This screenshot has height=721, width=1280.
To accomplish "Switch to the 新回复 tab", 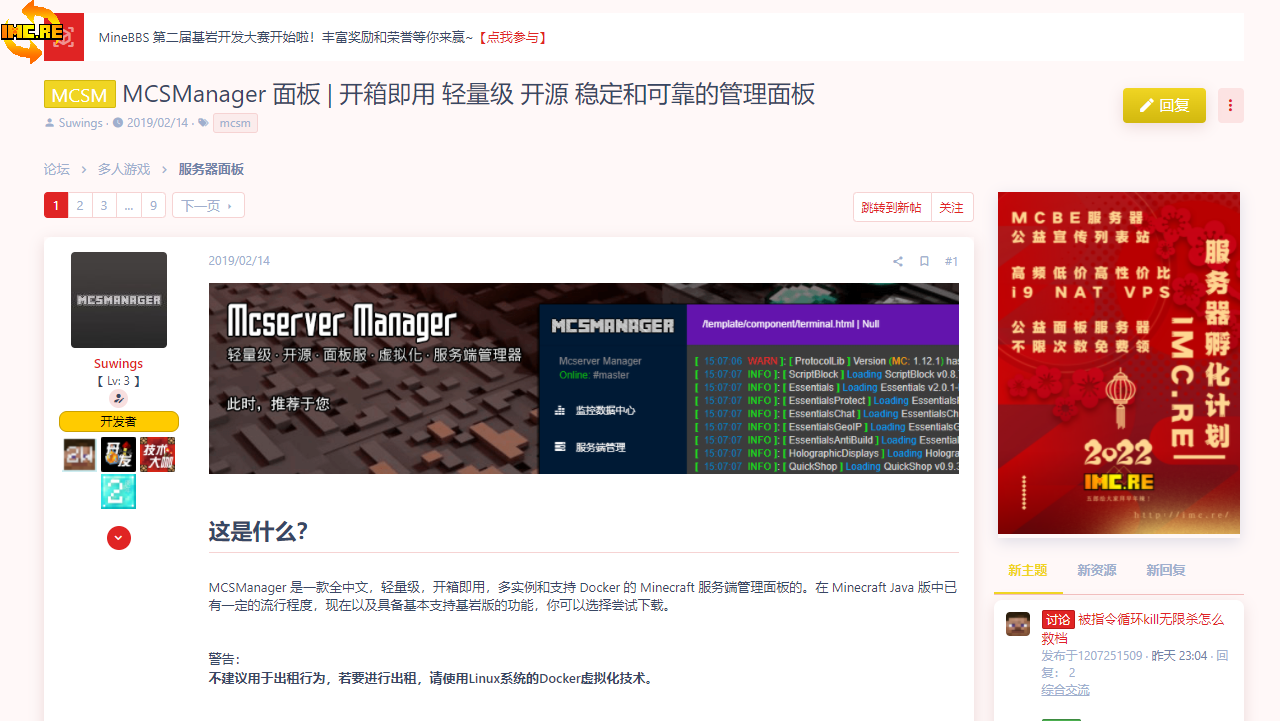I will pos(1165,570).
